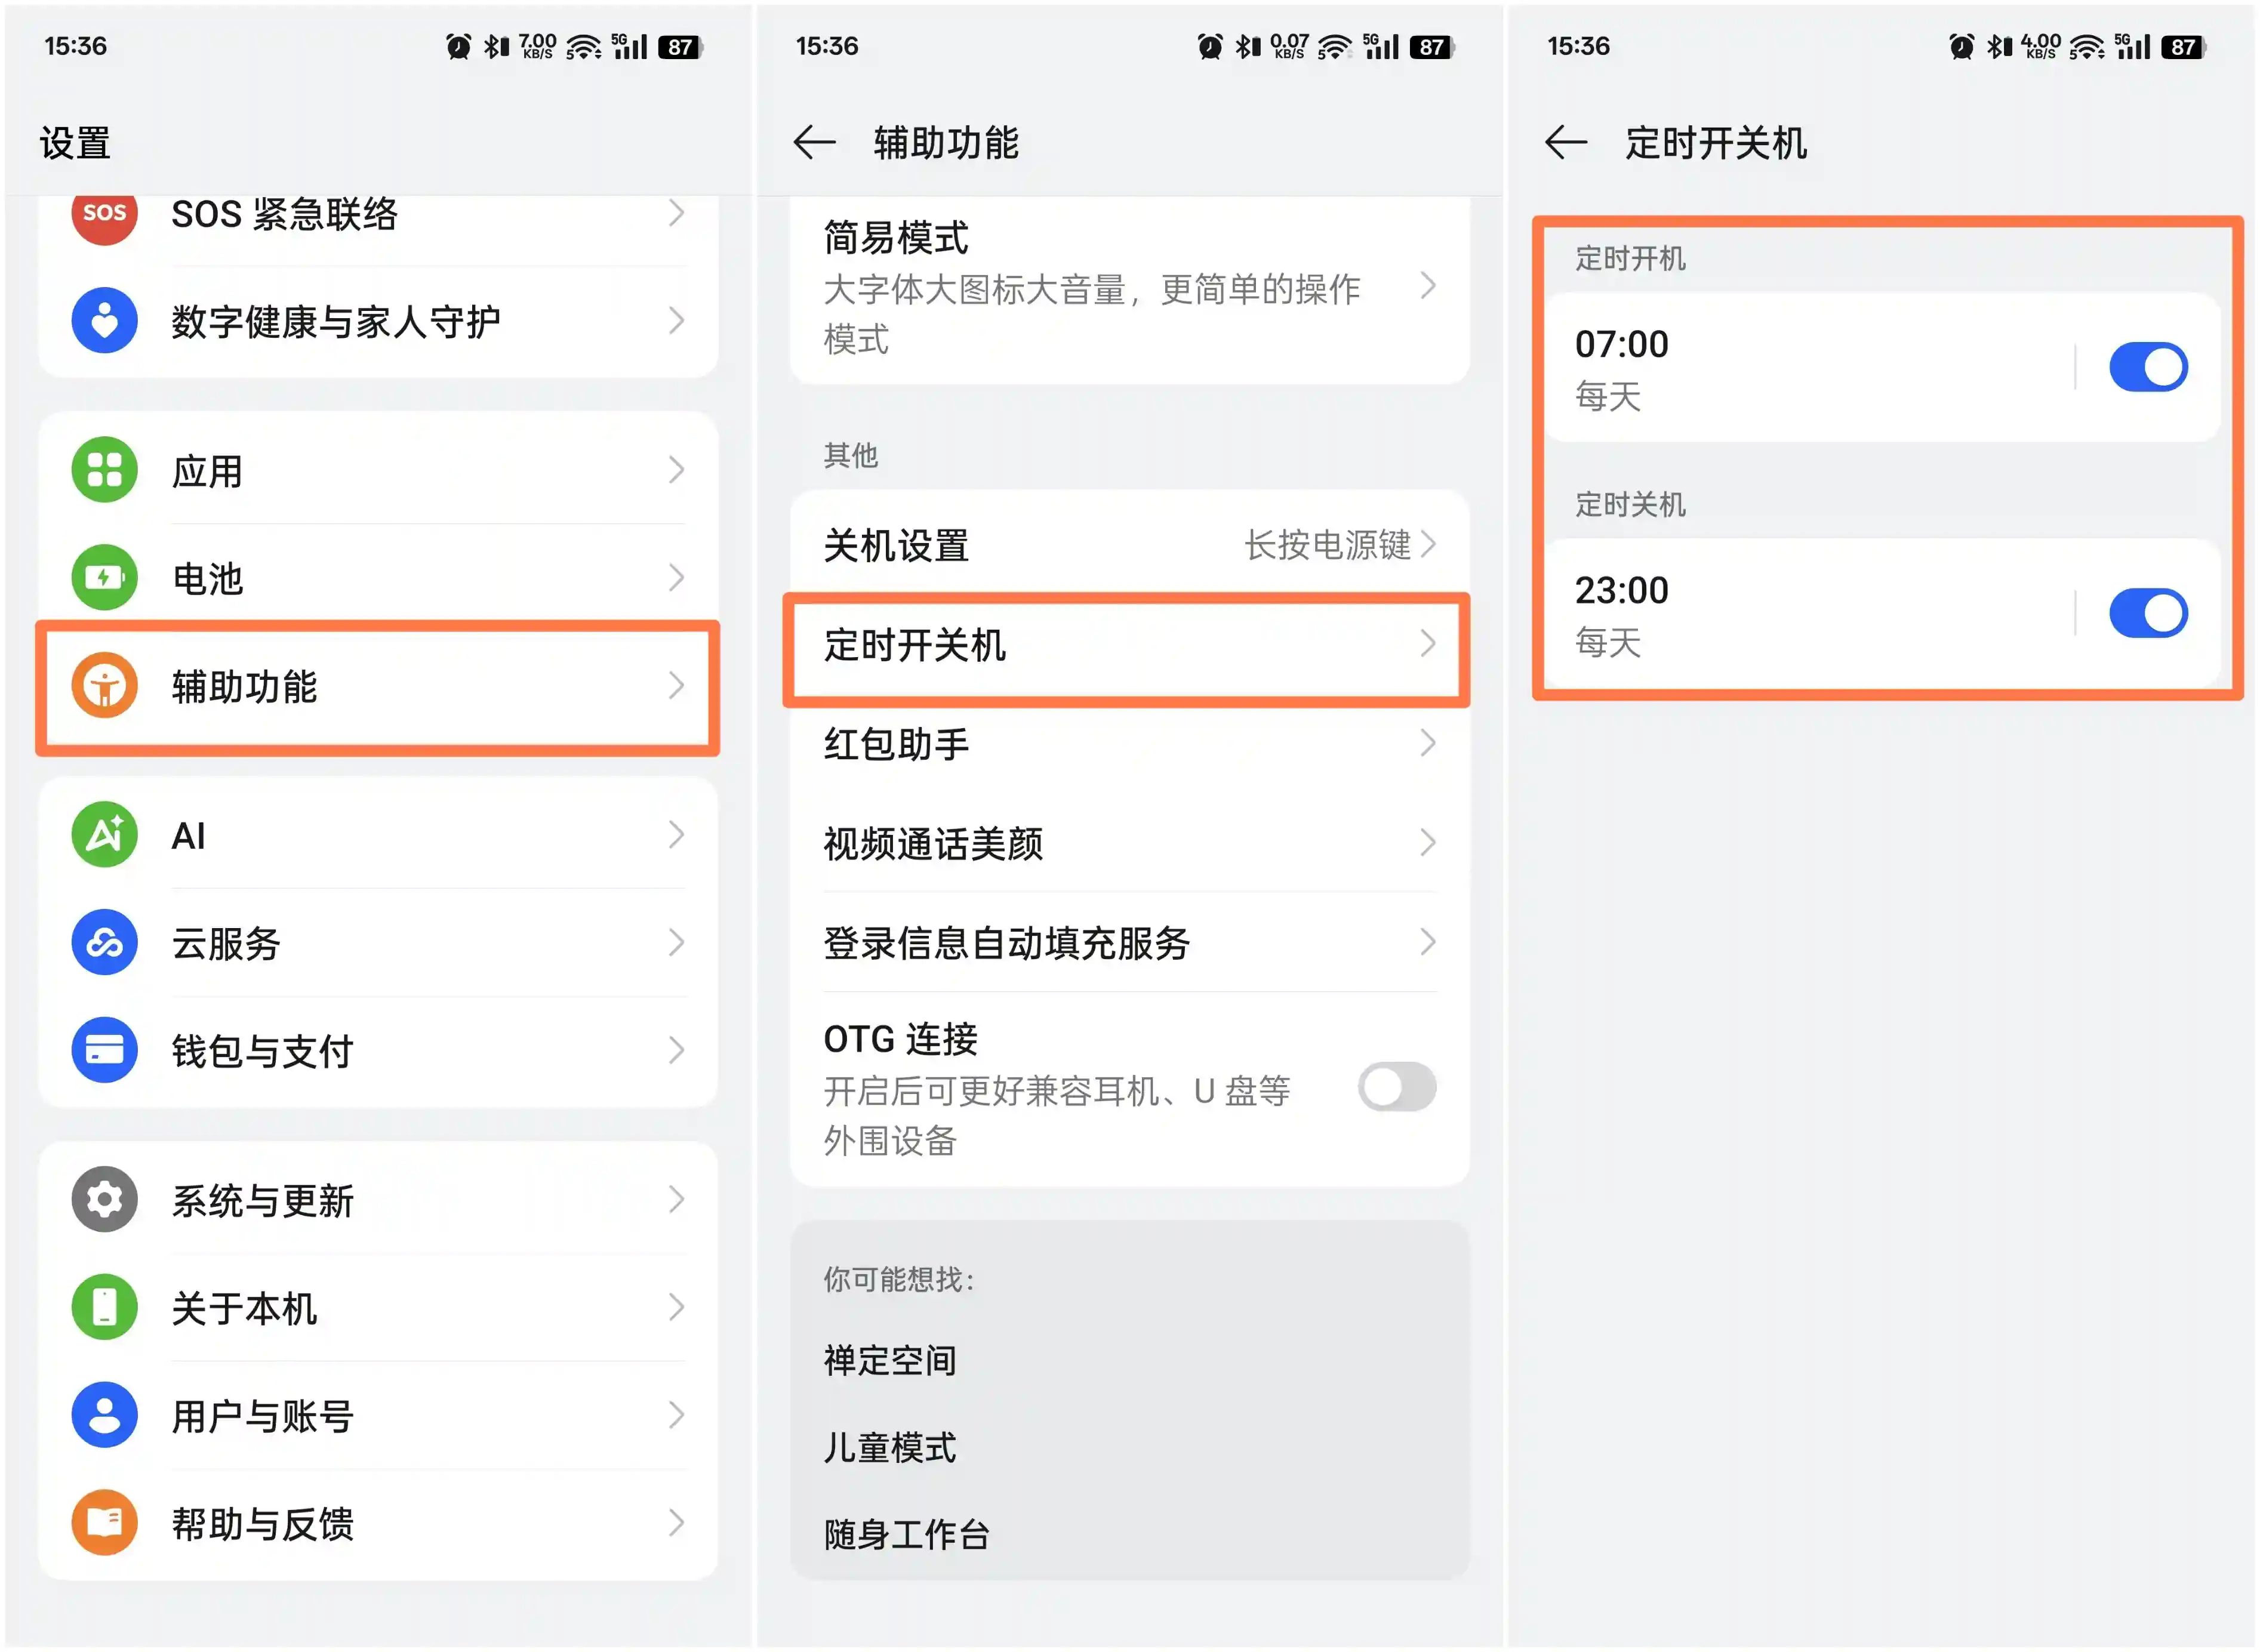Tap the orange accessibility (辅助功能) icon
This screenshot has height=1652, width=2260.
pyautogui.click(x=104, y=686)
